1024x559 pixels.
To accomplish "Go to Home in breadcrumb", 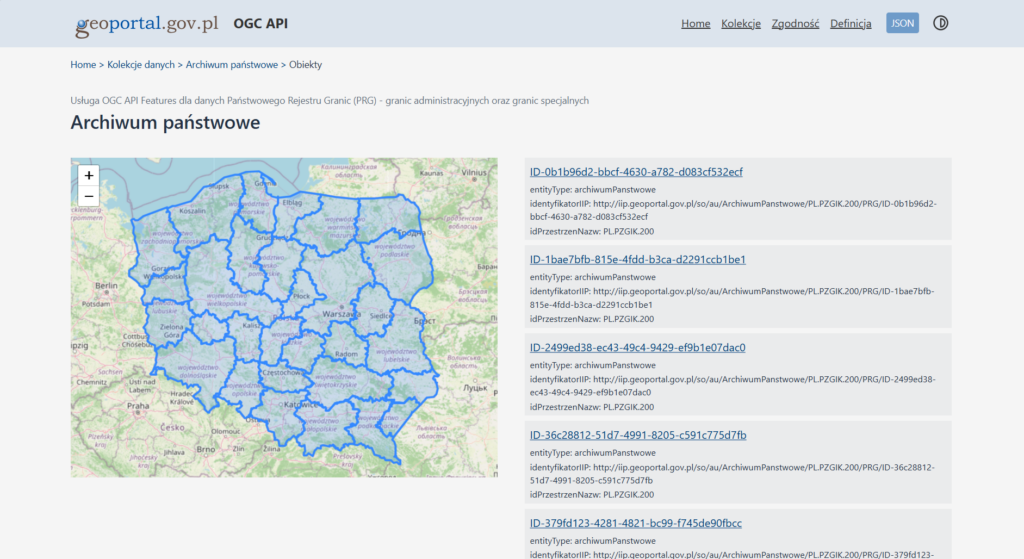I will (x=83, y=65).
